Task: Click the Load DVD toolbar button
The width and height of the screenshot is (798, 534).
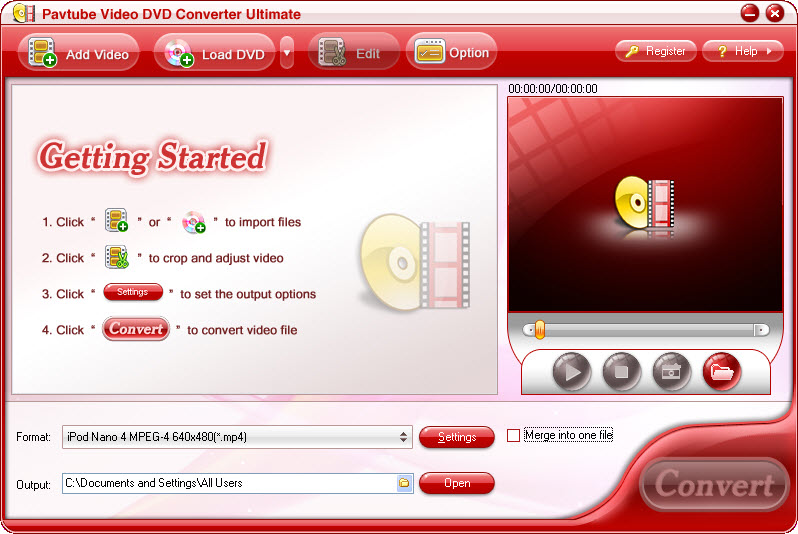Action: [x=214, y=52]
